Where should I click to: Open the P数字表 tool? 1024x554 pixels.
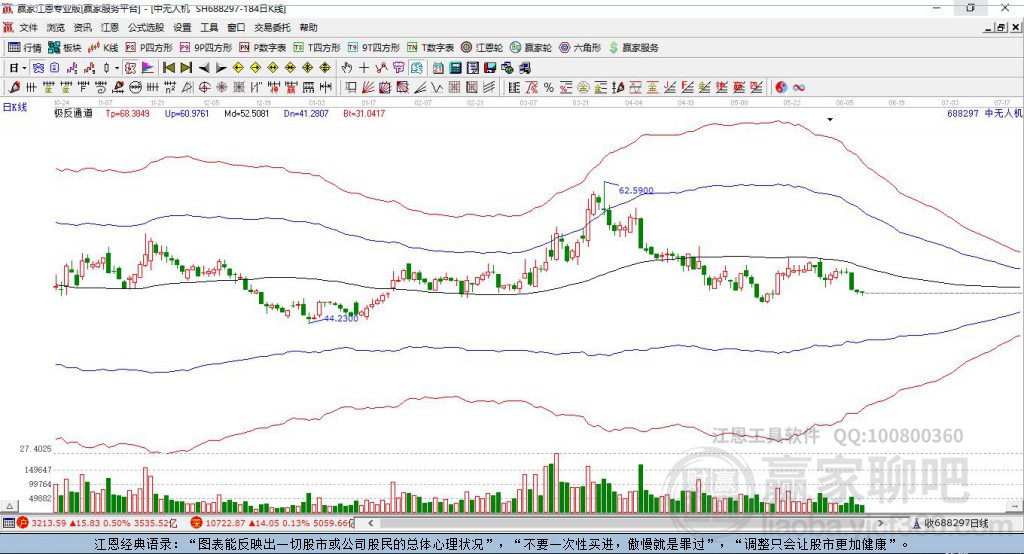(x=263, y=48)
